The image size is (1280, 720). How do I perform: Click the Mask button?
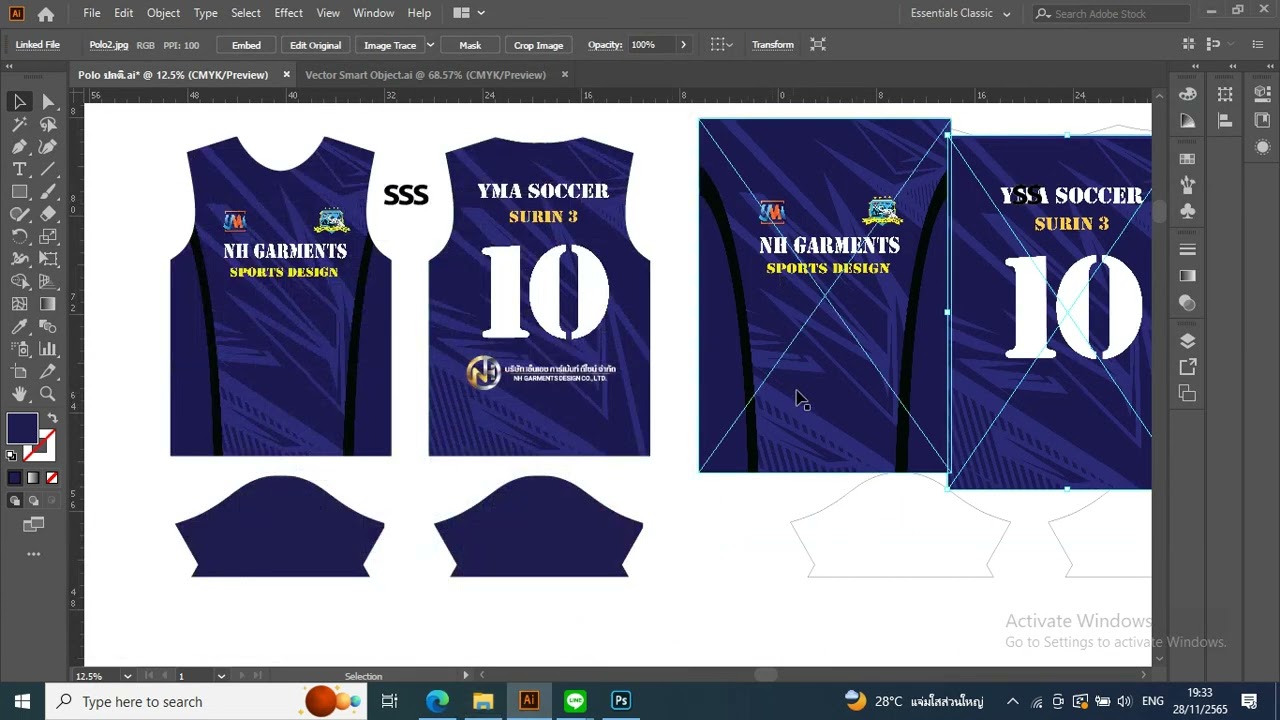[x=470, y=45]
